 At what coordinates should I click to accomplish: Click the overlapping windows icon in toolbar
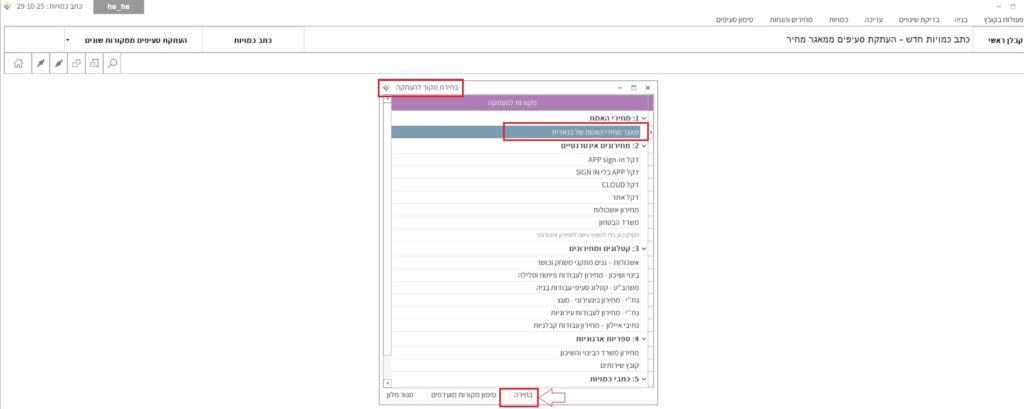[76, 63]
